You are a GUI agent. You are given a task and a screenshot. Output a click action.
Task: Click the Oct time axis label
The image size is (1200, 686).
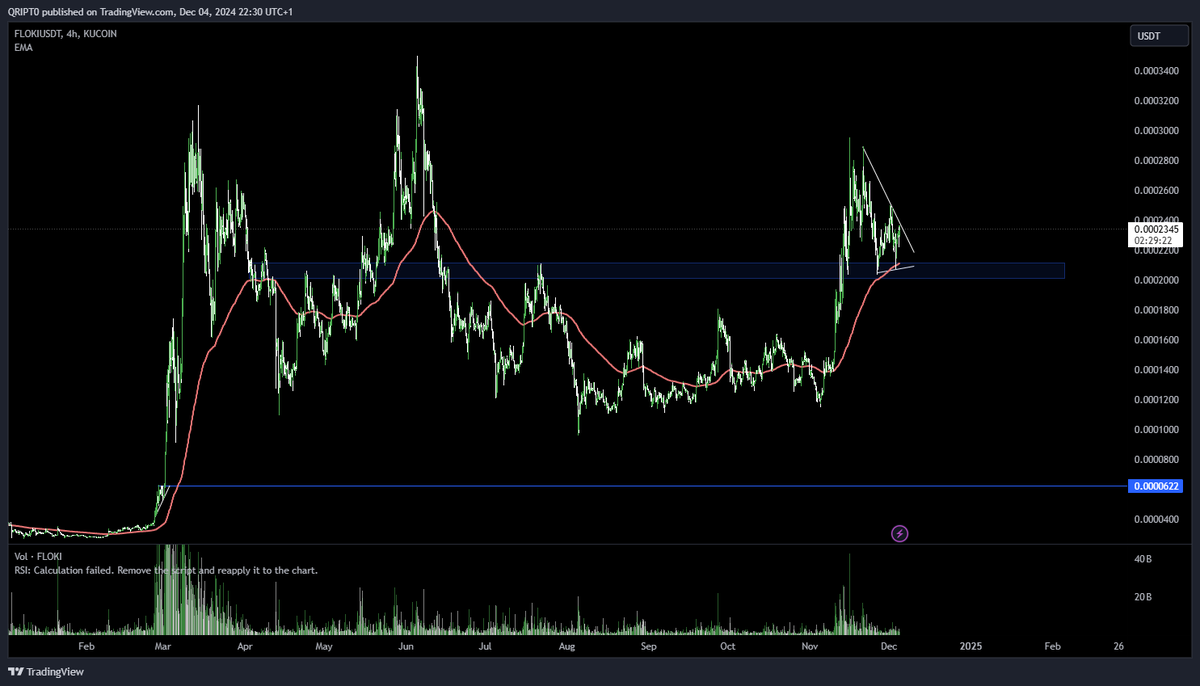coord(728,647)
